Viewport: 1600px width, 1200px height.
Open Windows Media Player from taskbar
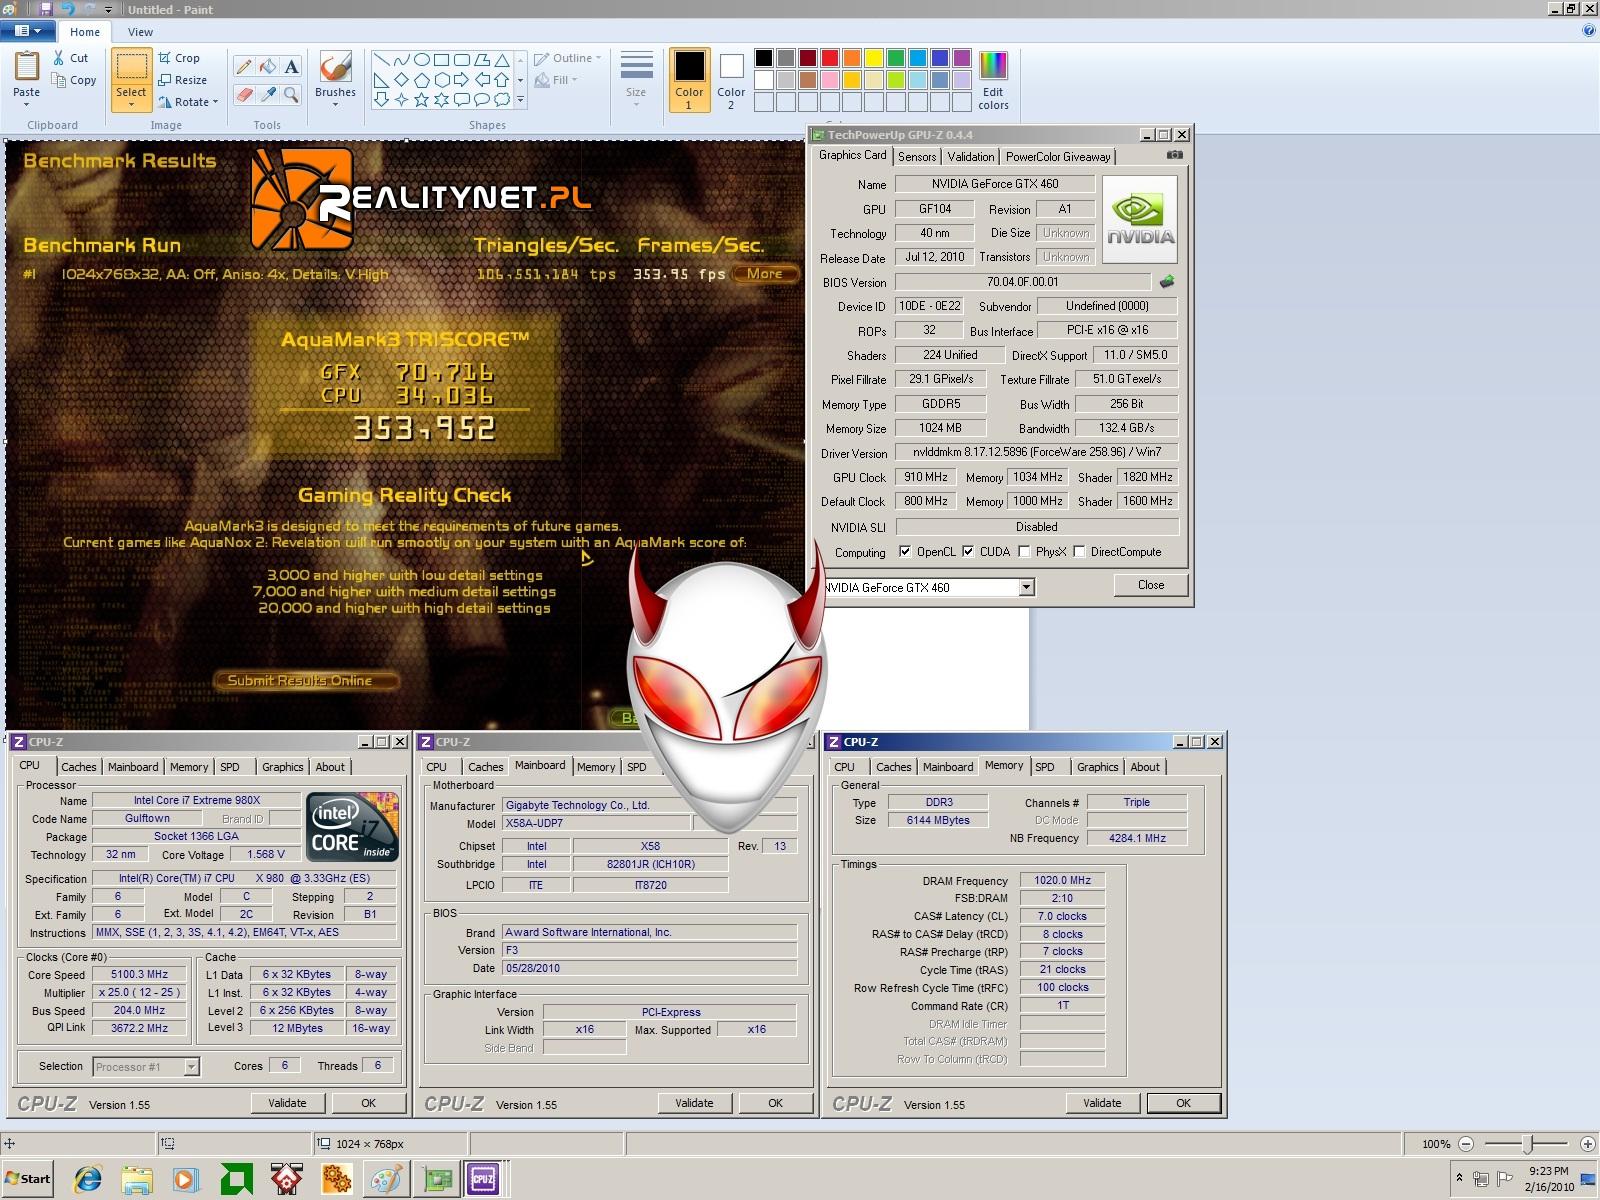(x=186, y=1179)
